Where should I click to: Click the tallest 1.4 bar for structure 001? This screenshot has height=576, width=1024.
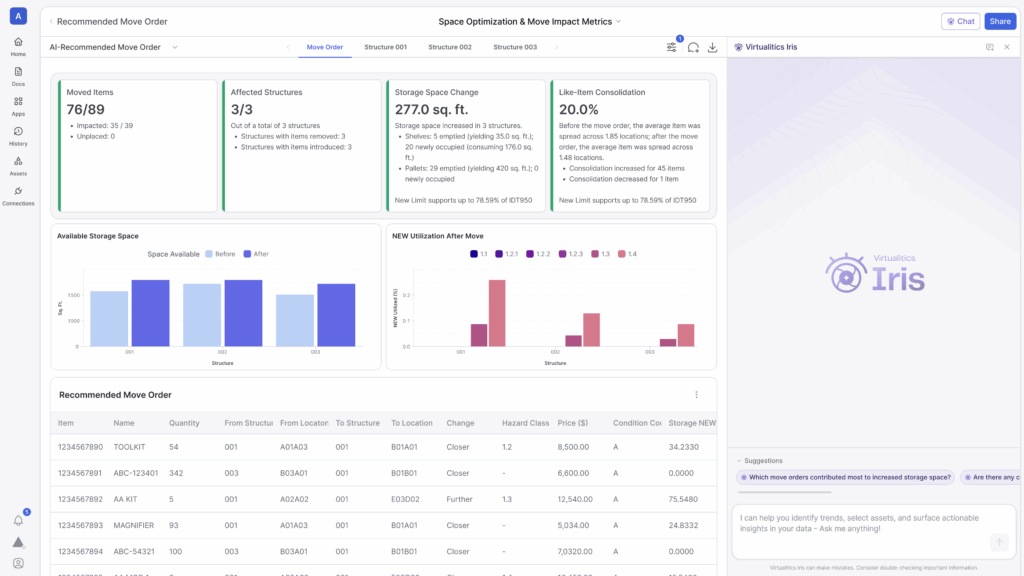pyautogui.click(x=497, y=313)
